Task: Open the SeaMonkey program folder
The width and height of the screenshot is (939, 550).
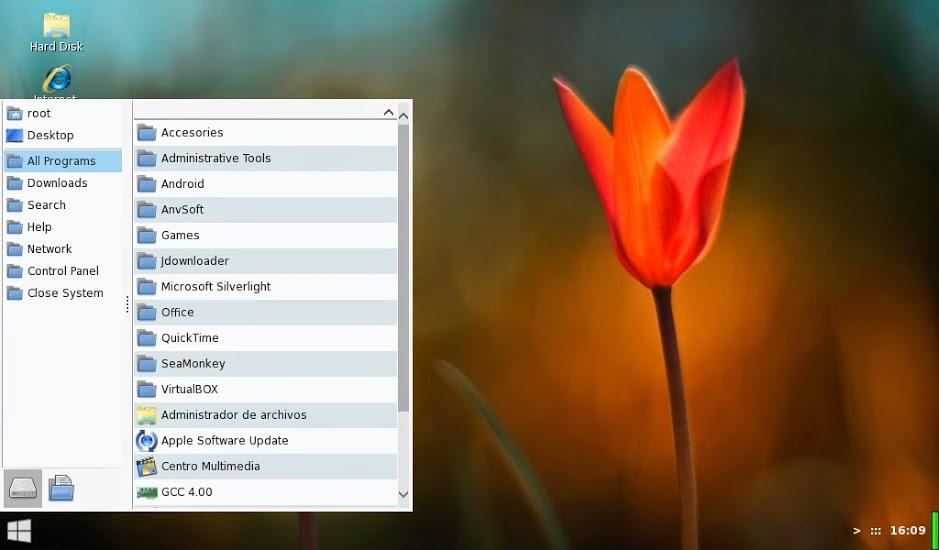Action: pos(265,364)
